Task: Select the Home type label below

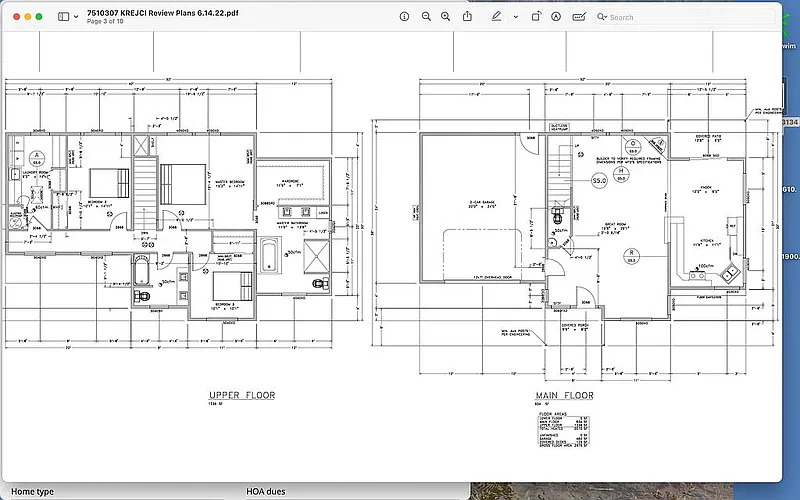Action: [33, 492]
